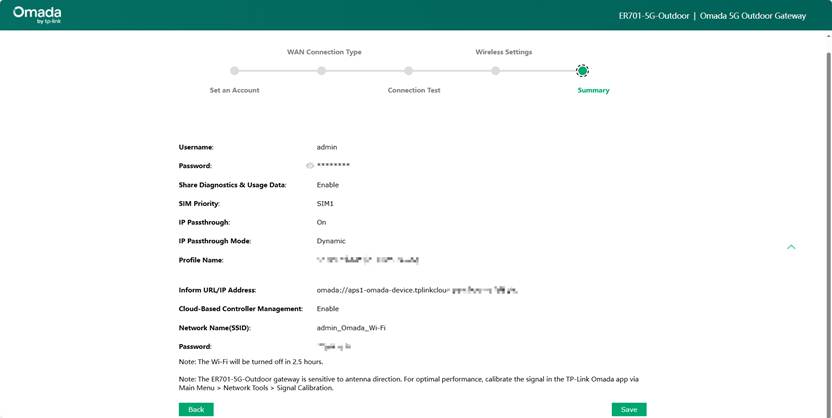Select the Connection Test step label
The width and height of the screenshot is (832, 418).
tap(414, 90)
